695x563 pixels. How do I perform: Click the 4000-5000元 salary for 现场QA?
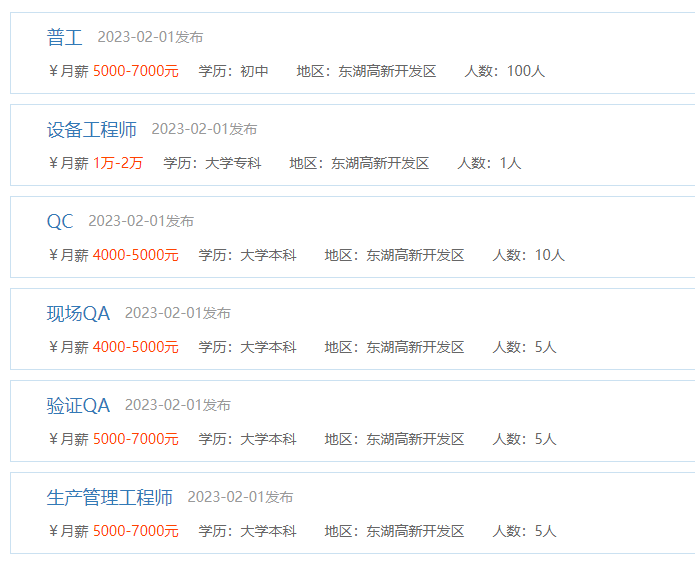136,348
